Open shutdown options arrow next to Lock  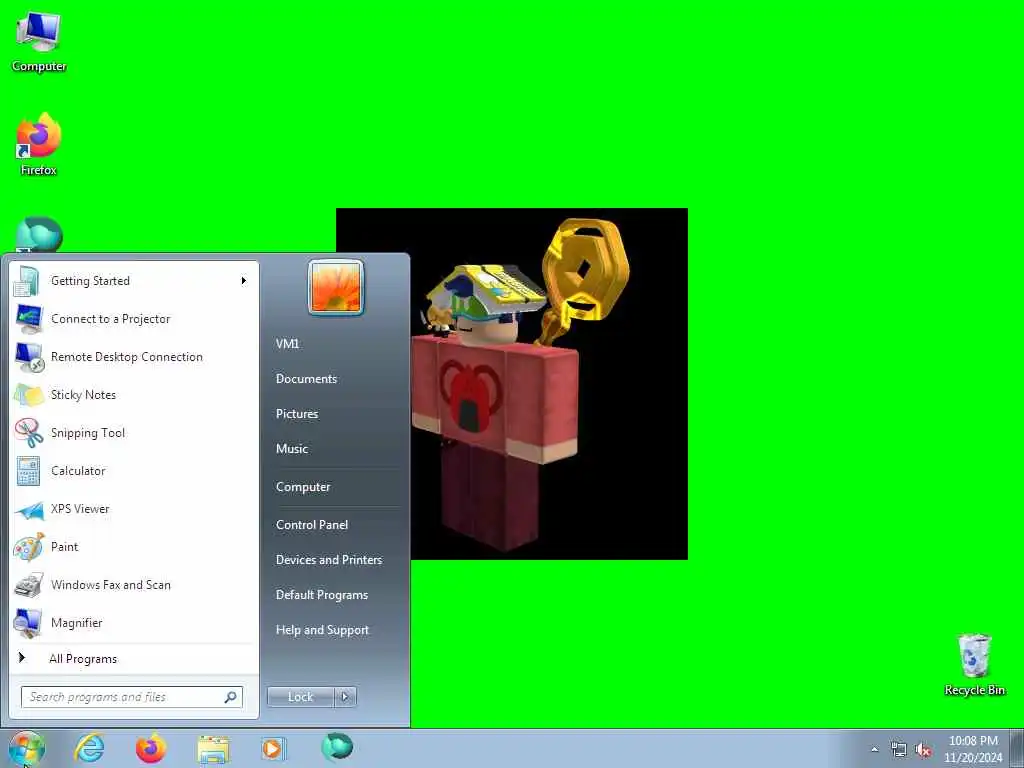345,697
